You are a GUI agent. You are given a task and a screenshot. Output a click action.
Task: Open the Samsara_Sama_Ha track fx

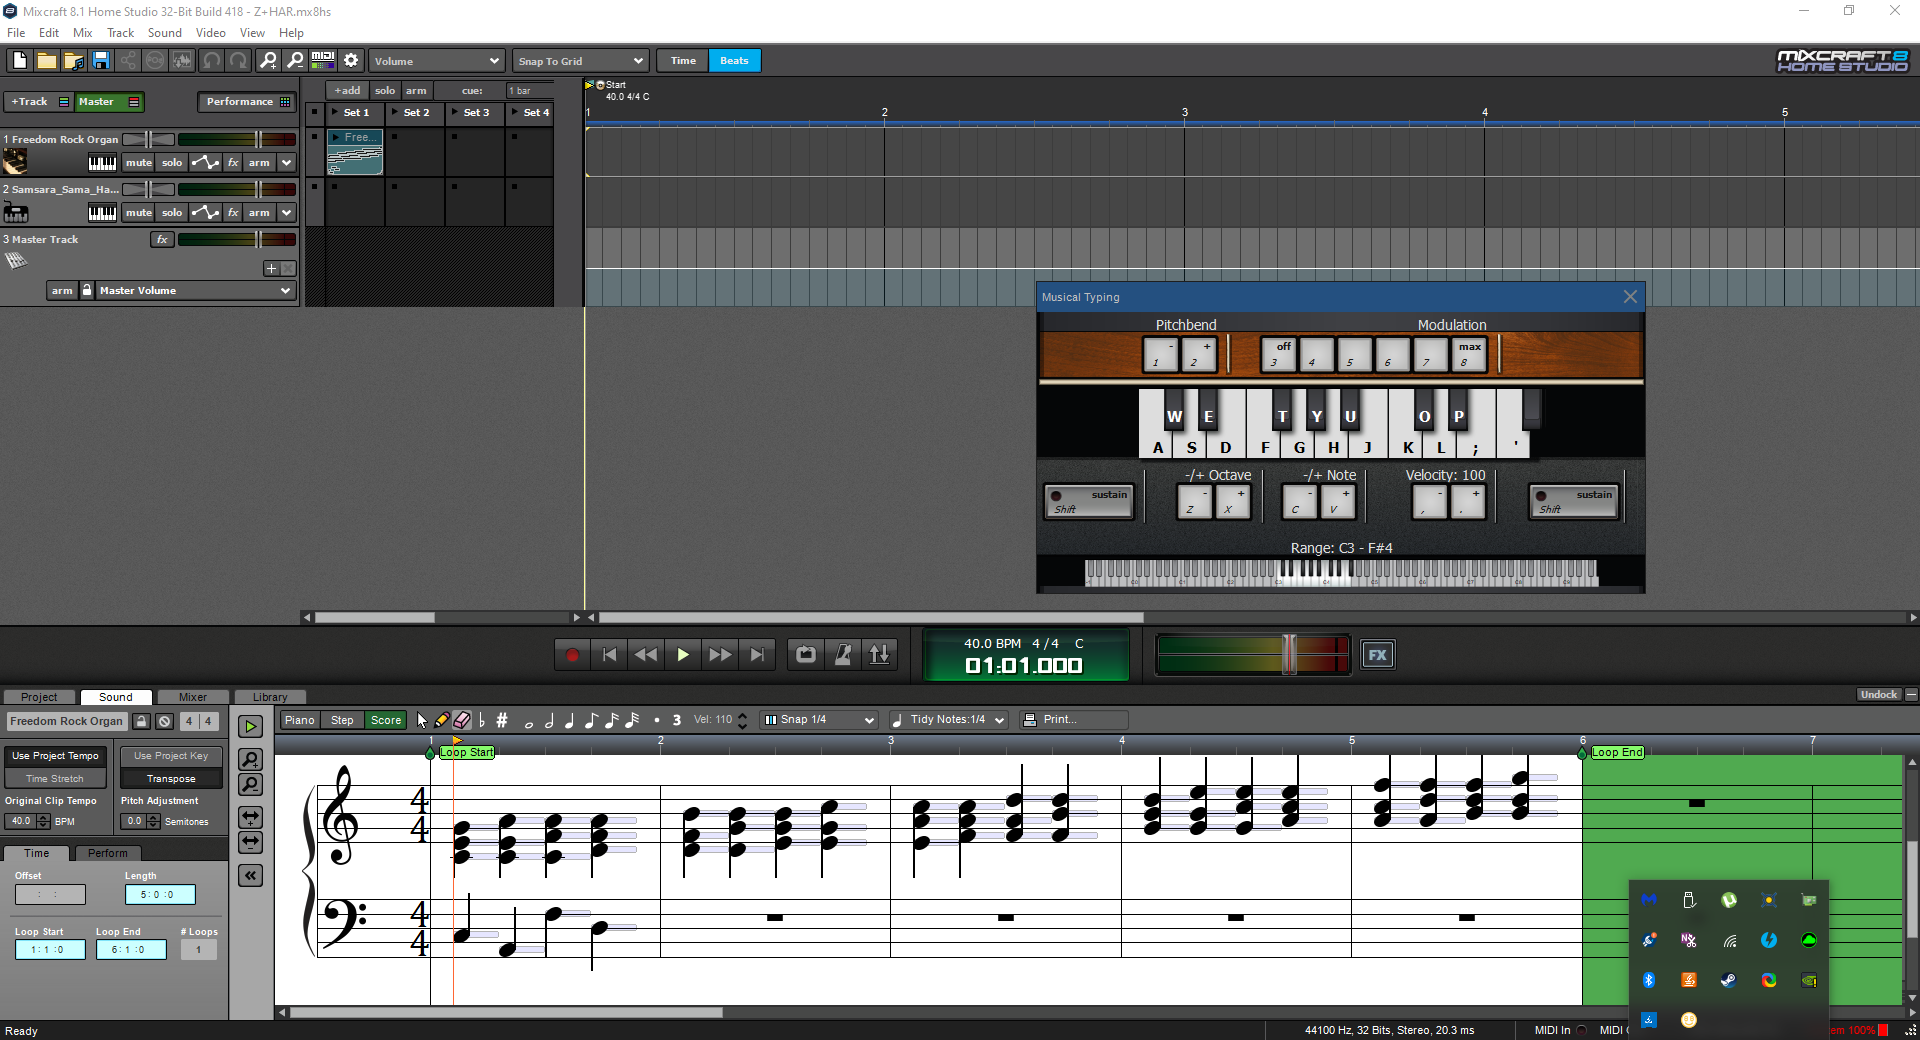[233, 213]
